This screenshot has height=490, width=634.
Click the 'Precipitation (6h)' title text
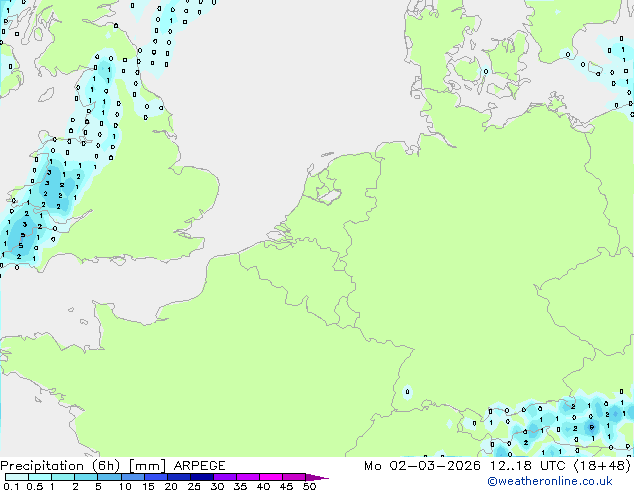(x=60, y=466)
